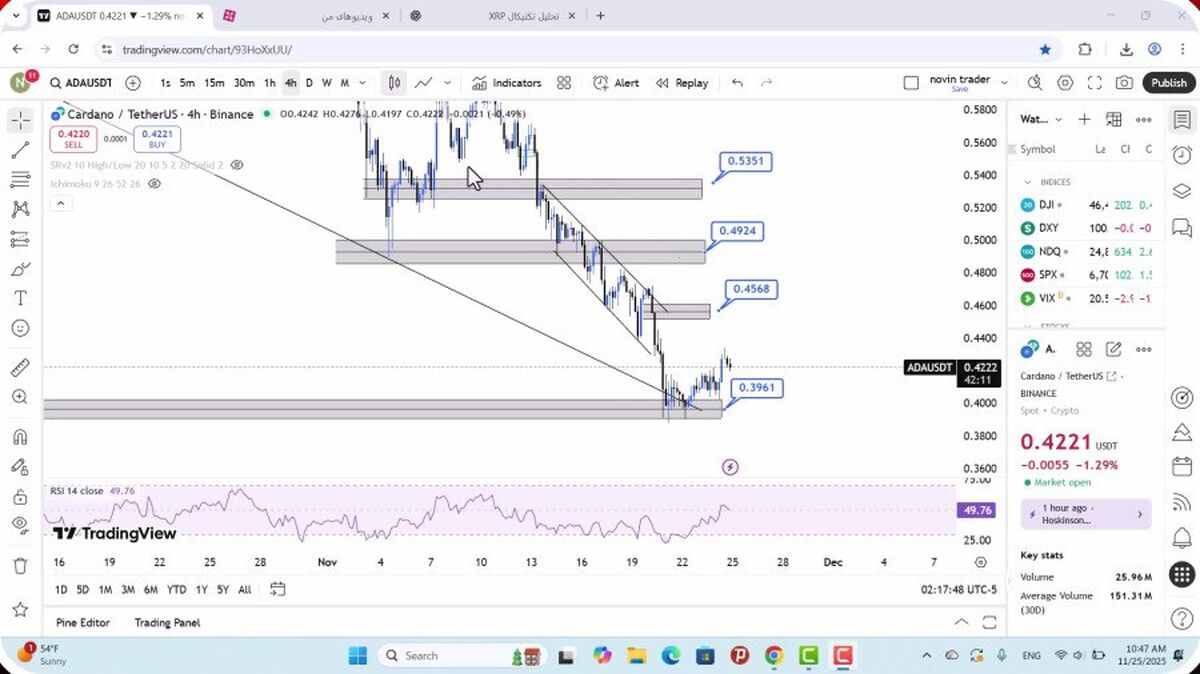Open the watchlist name dropdown

coord(1042,119)
